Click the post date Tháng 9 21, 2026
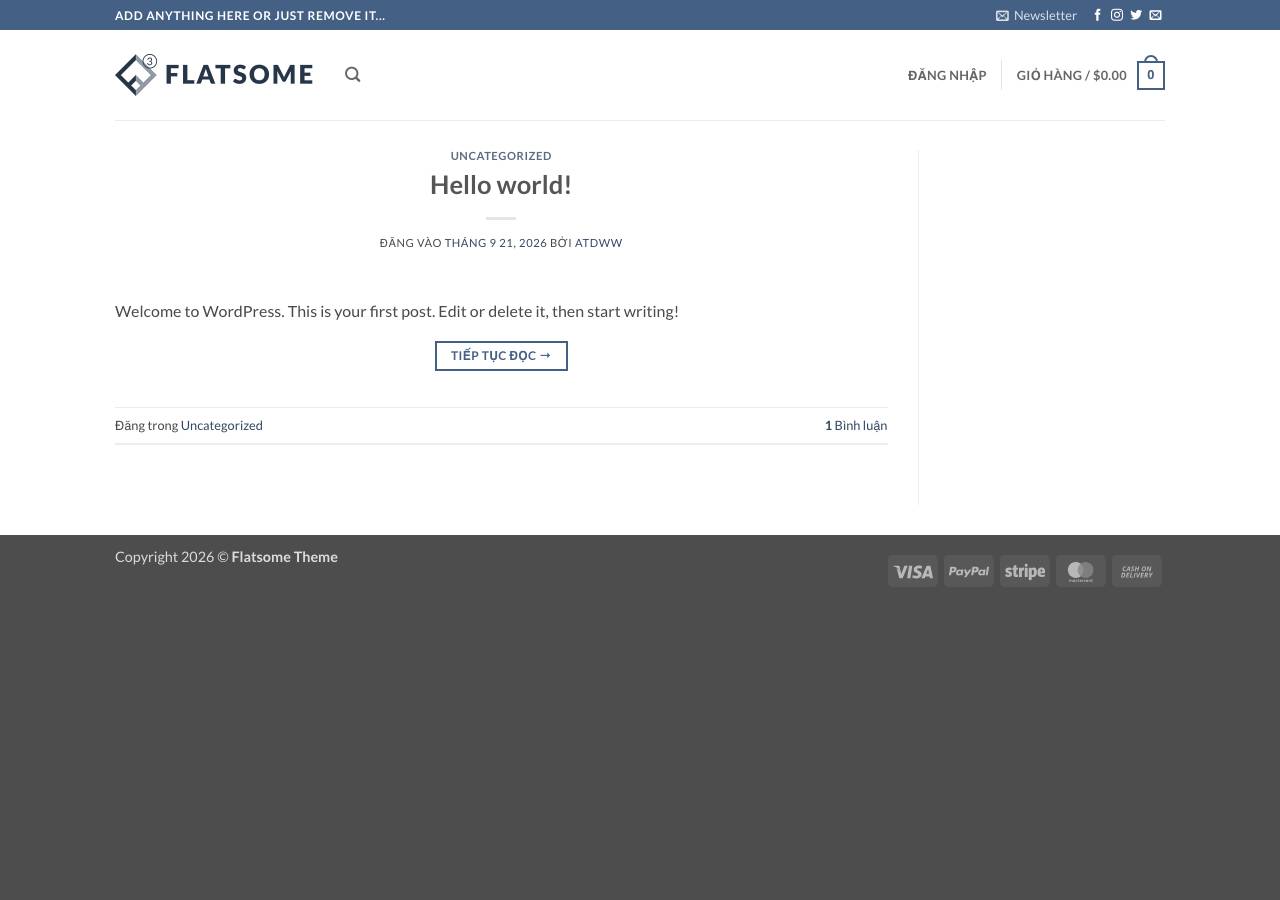The height and width of the screenshot is (900, 1280). (496, 243)
